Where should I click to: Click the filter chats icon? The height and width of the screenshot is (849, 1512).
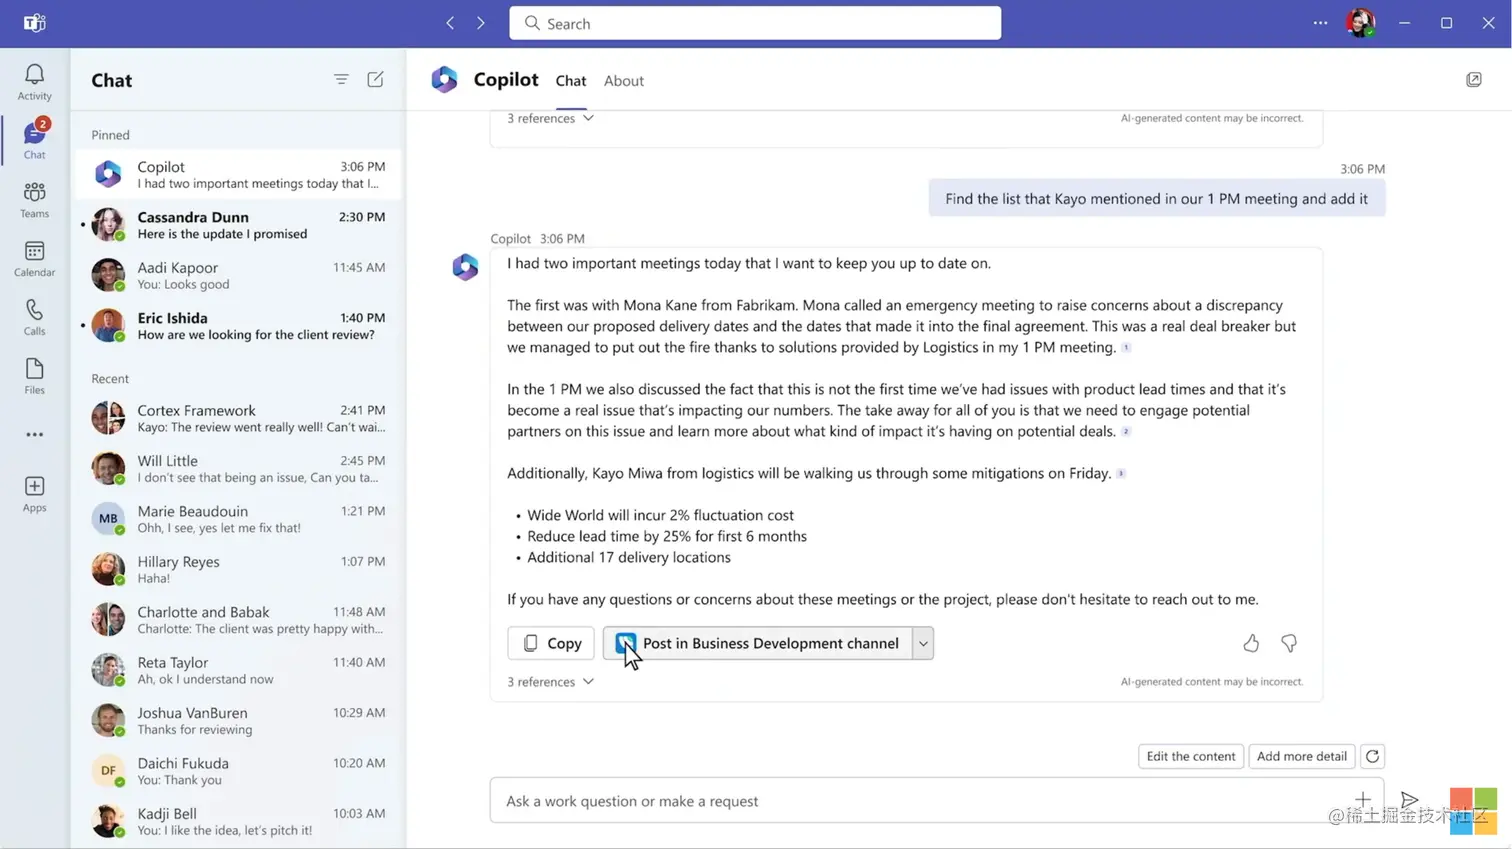coord(341,79)
